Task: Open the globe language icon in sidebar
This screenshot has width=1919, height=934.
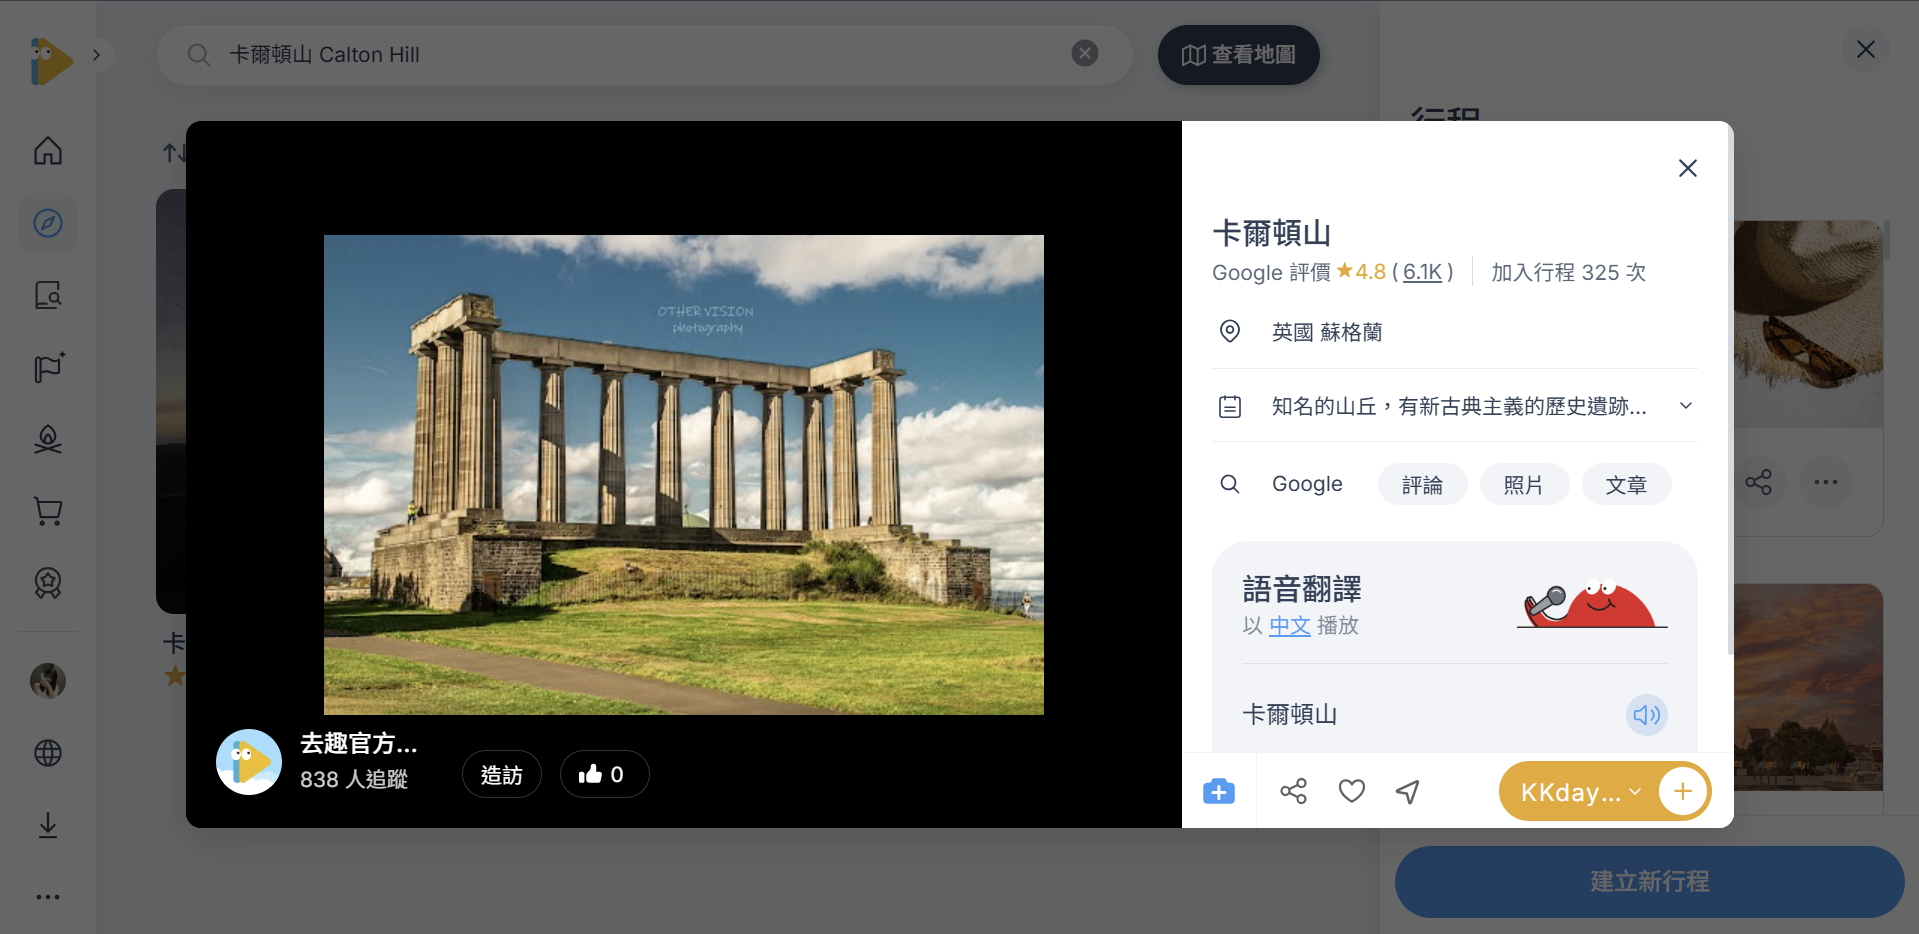Action: click(48, 753)
